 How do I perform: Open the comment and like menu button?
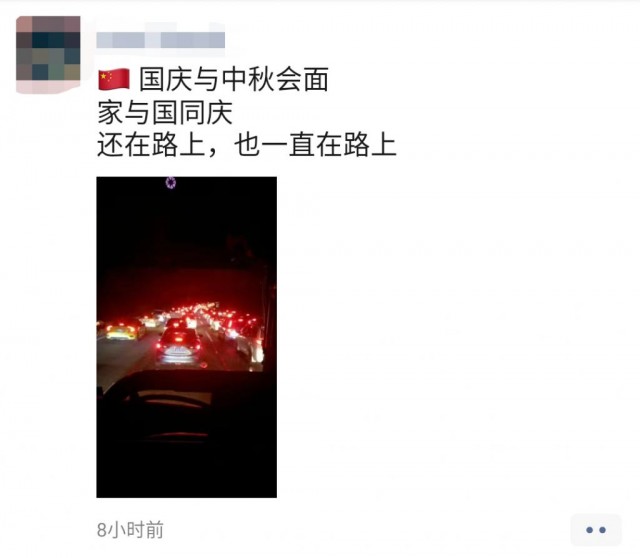596,530
